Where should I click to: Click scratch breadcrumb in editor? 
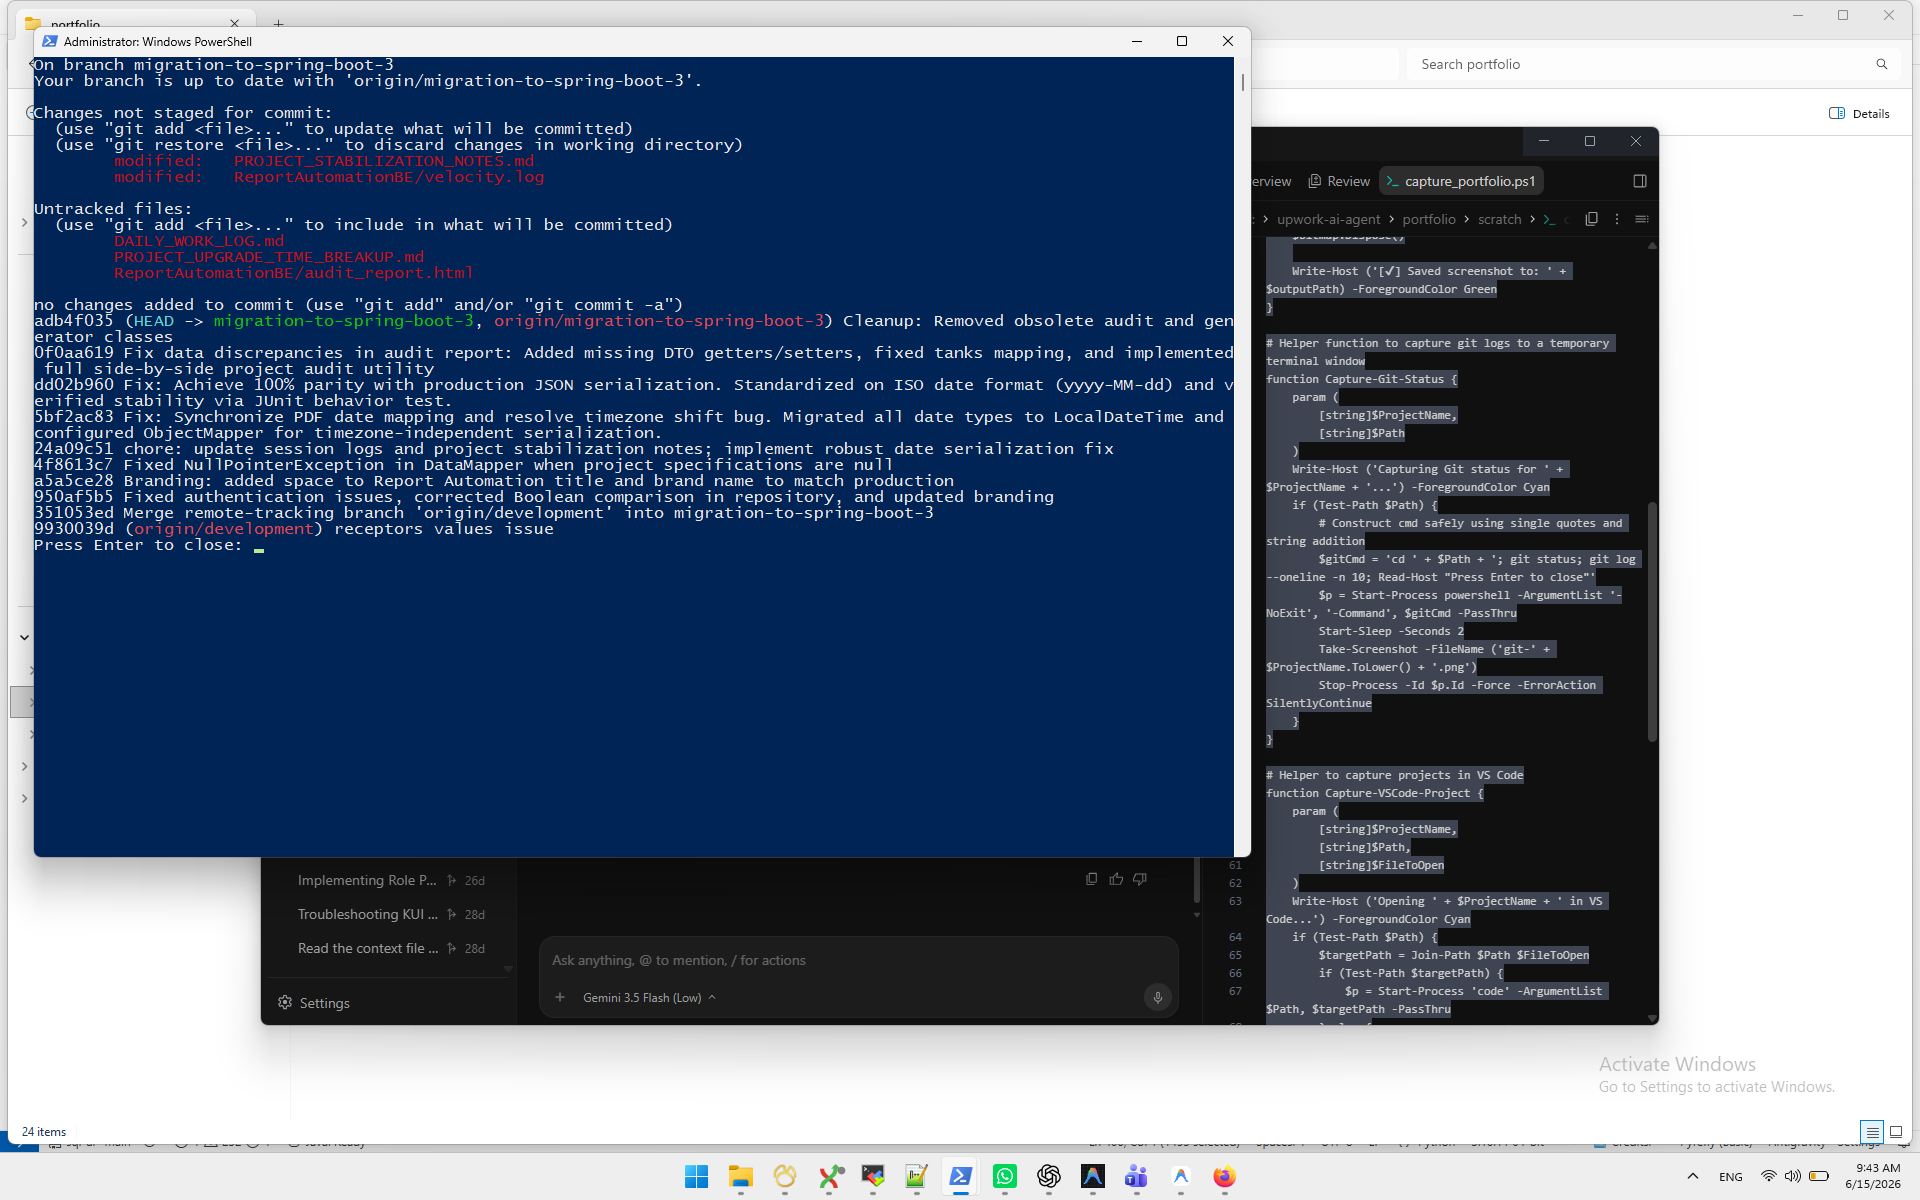[x=1499, y=219]
